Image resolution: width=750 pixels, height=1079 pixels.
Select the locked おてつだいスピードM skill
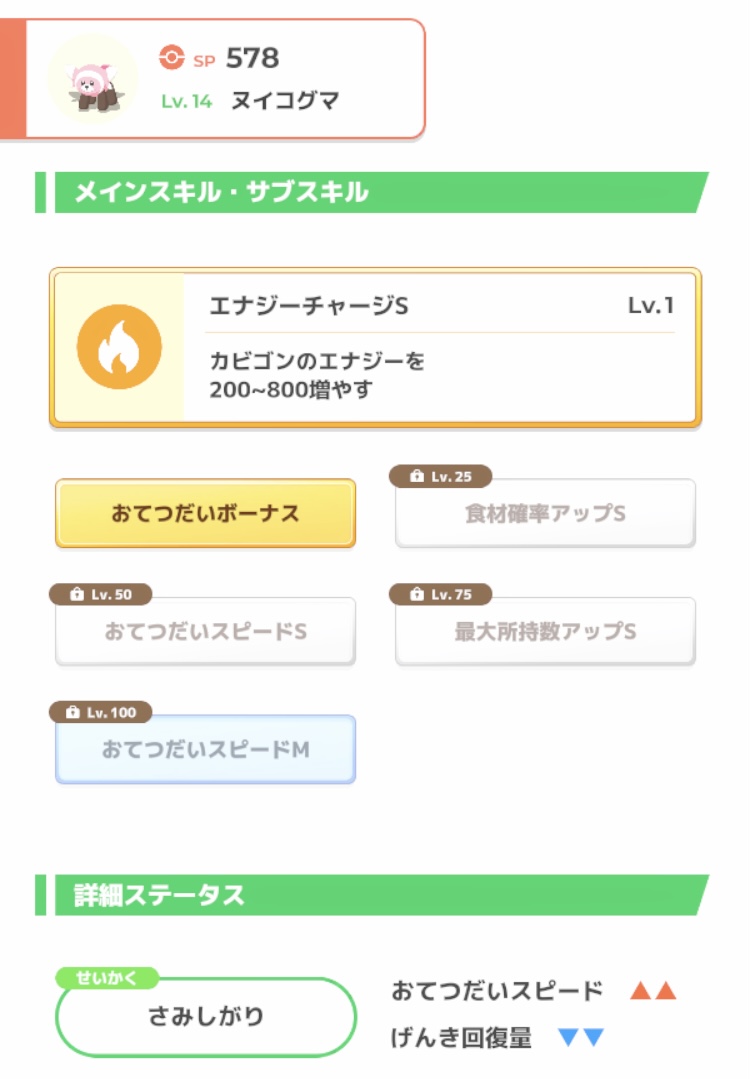[205, 749]
